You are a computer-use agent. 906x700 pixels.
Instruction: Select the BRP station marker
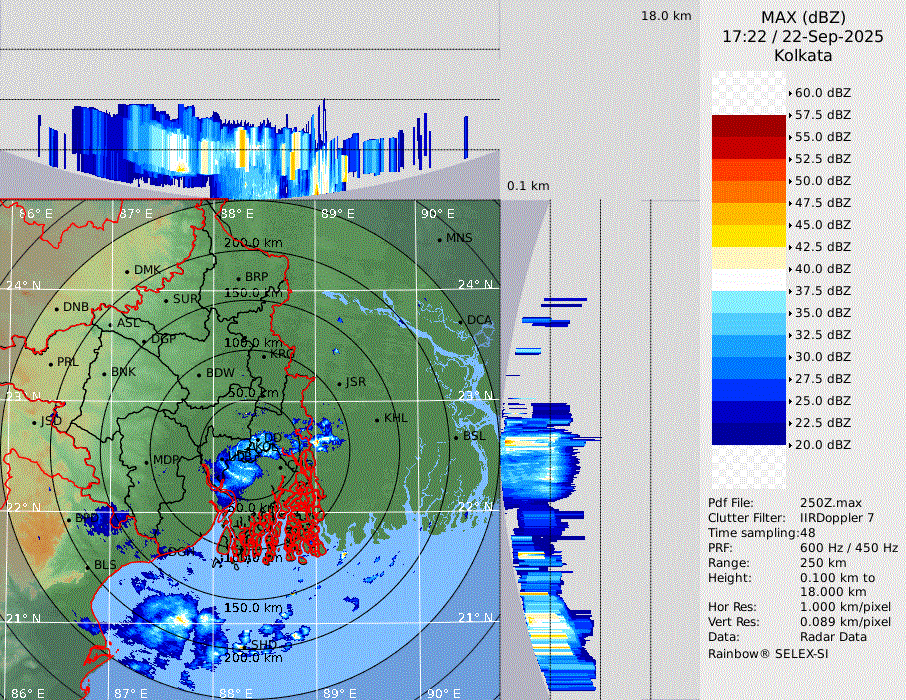(x=238, y=278)
